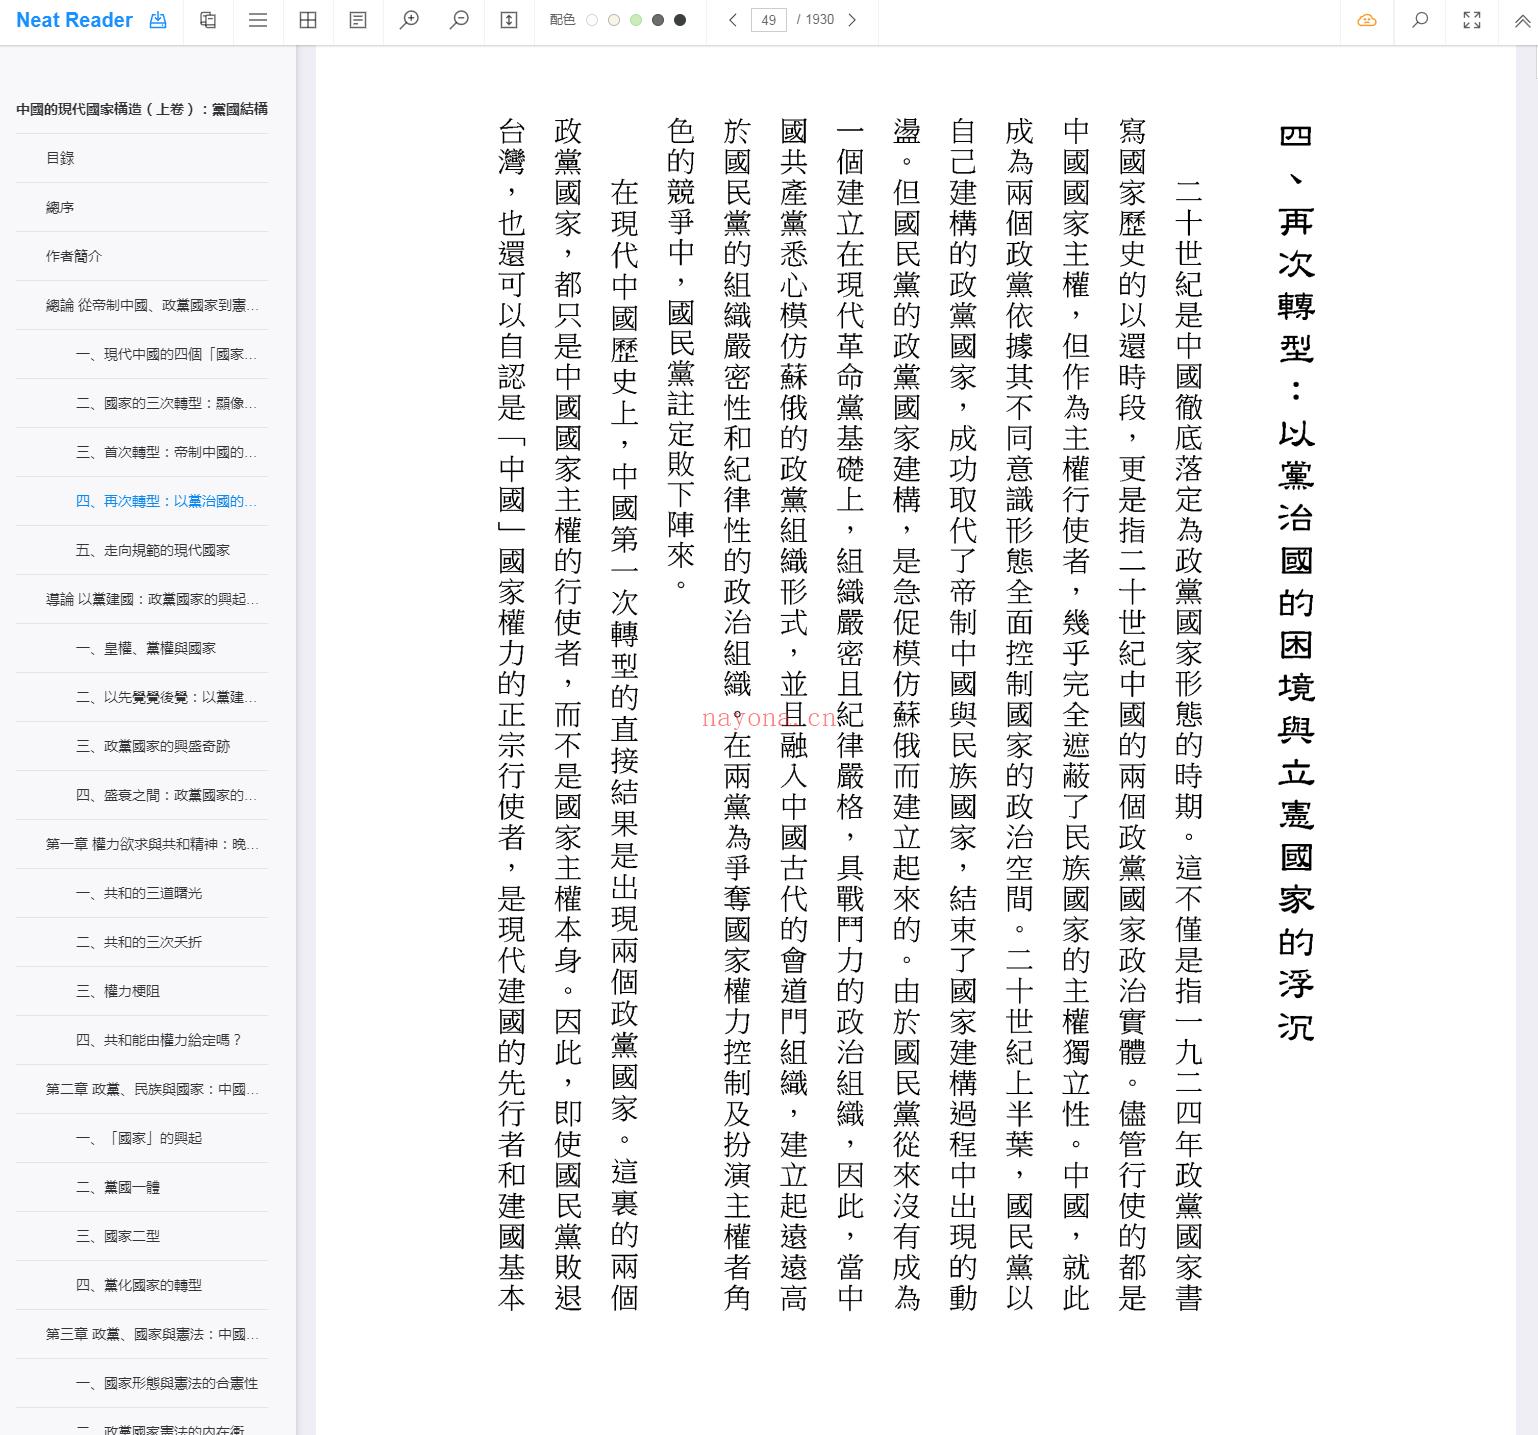The width and height of the screenshot is (1538, 1435).
Task: Go to the next page arrow
Action: (852, 20)
